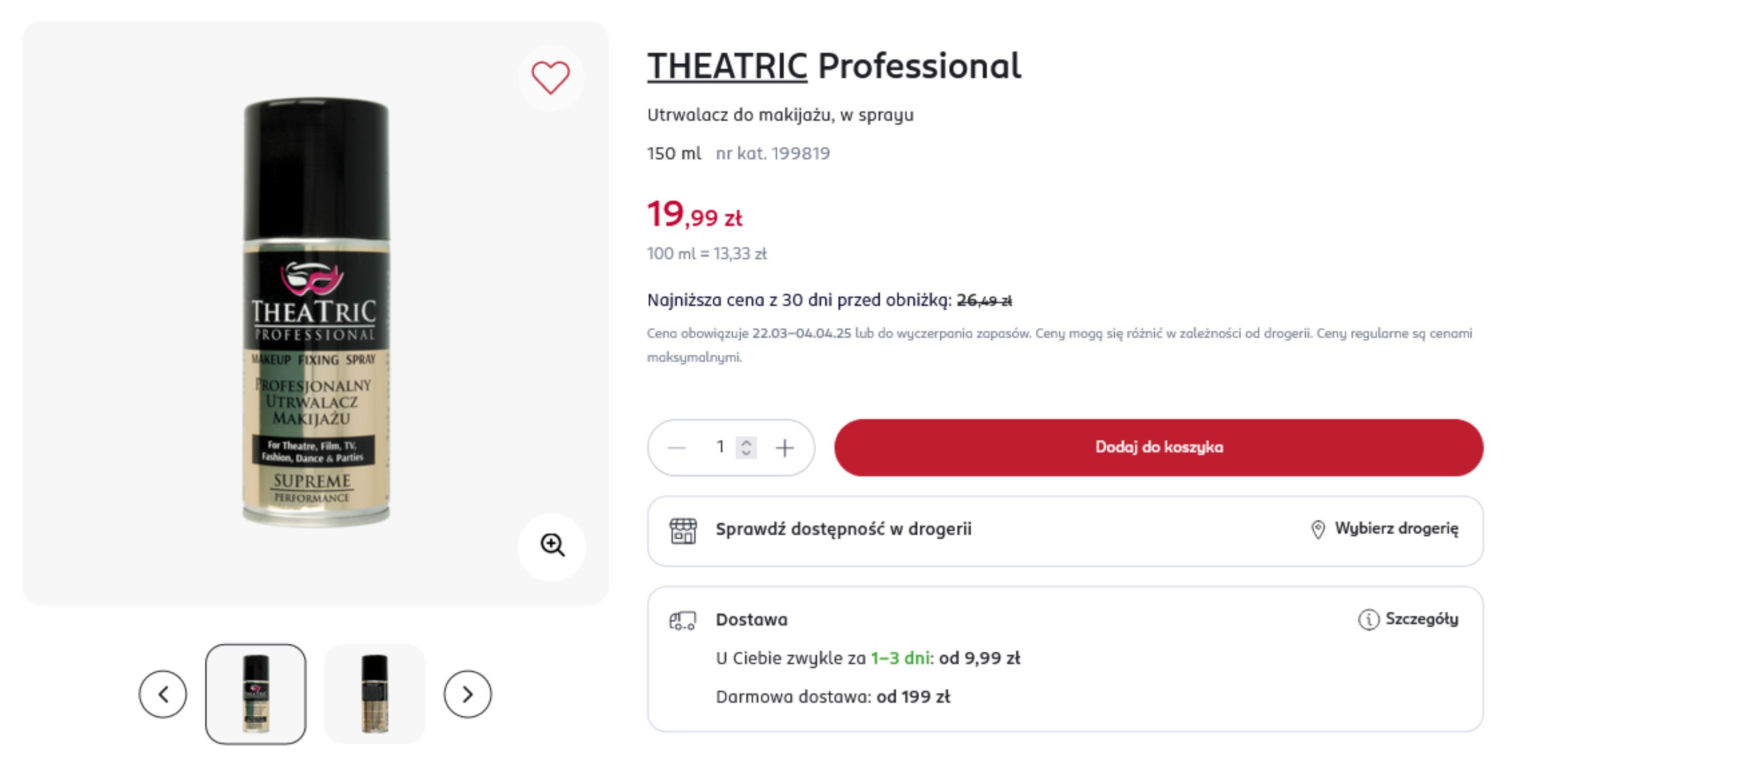Click the delivery truck icon

tap(682, 621)
